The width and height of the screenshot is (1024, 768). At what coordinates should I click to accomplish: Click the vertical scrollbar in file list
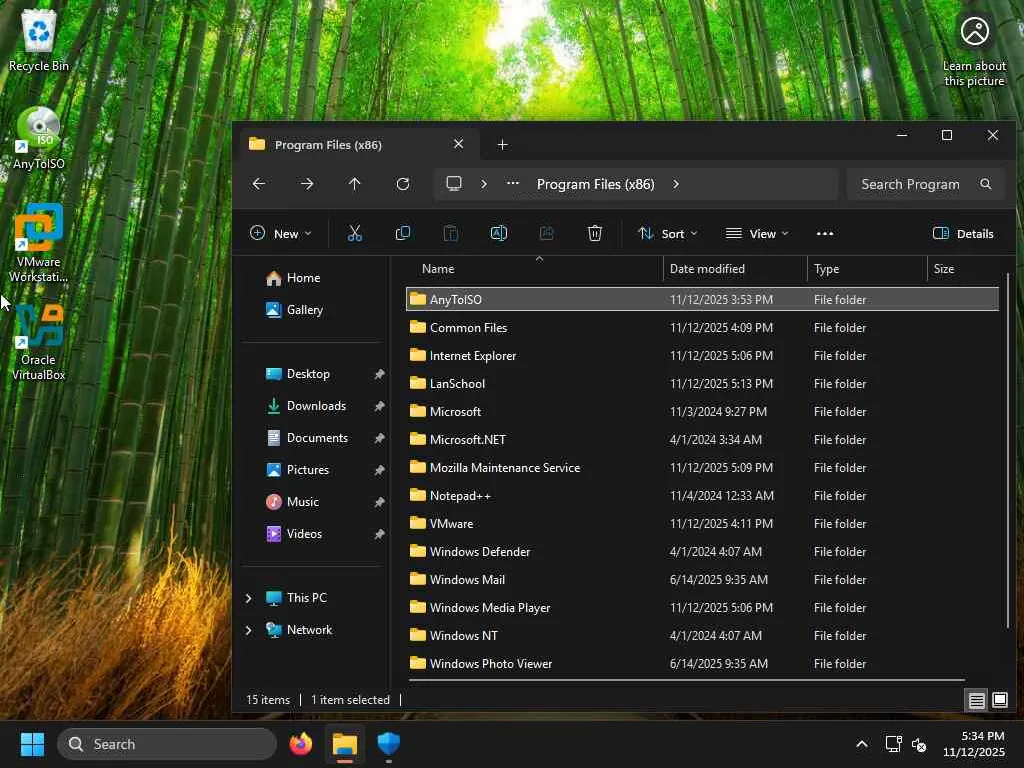click(1008, 451)
